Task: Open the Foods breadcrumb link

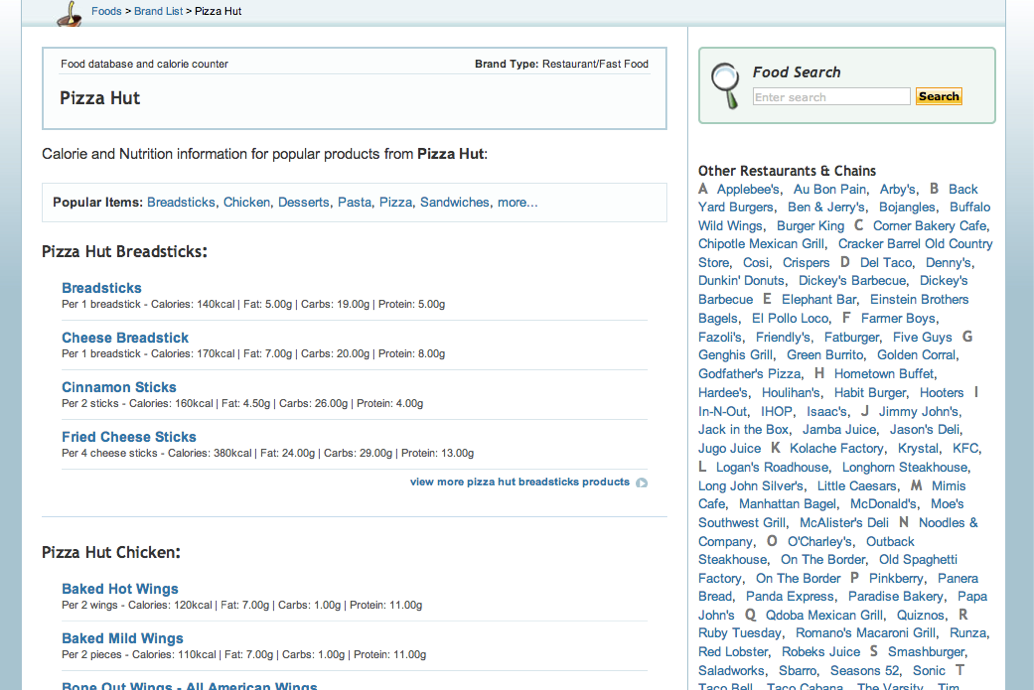Action: coord(106,11)
